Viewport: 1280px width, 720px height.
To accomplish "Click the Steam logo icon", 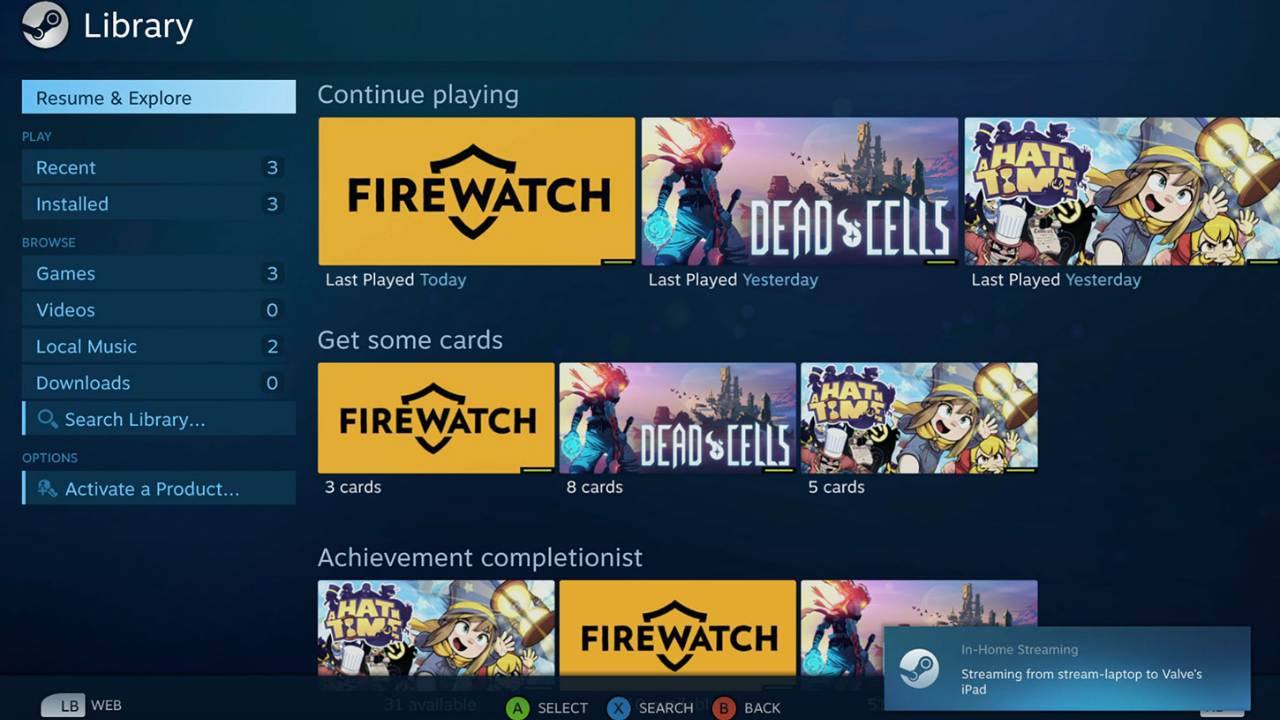I will (x=45, y=25).
